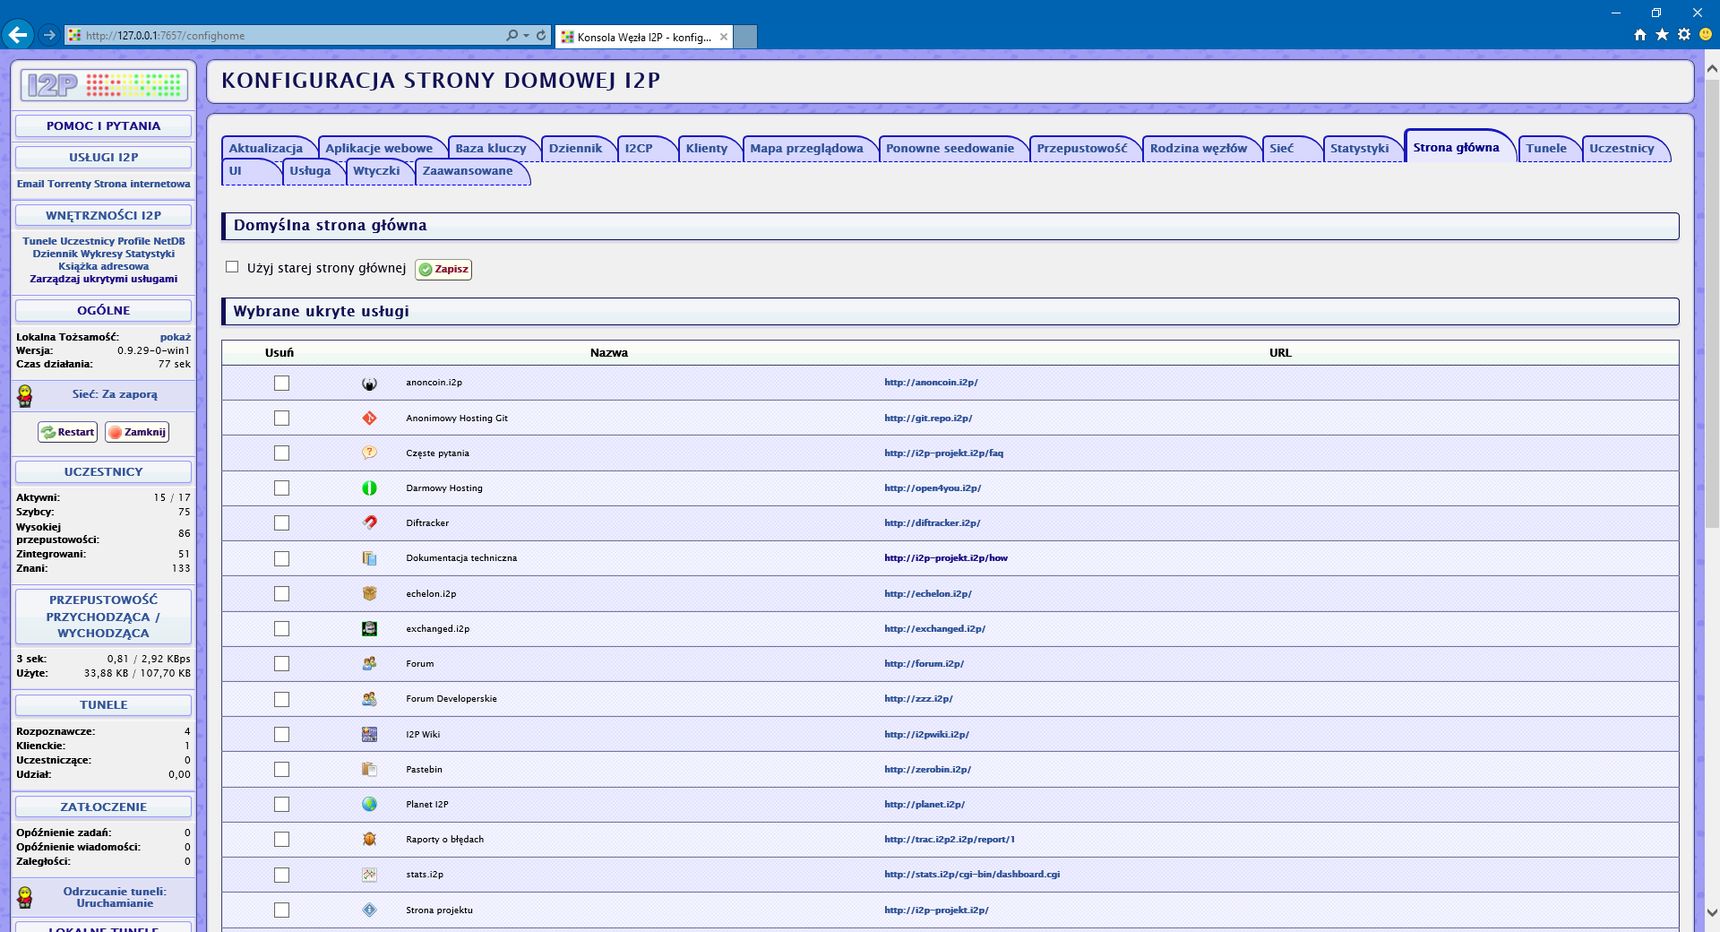1720x932 pixels.
Task: Open browser settings gear icon
Action: click(1684, 35)
